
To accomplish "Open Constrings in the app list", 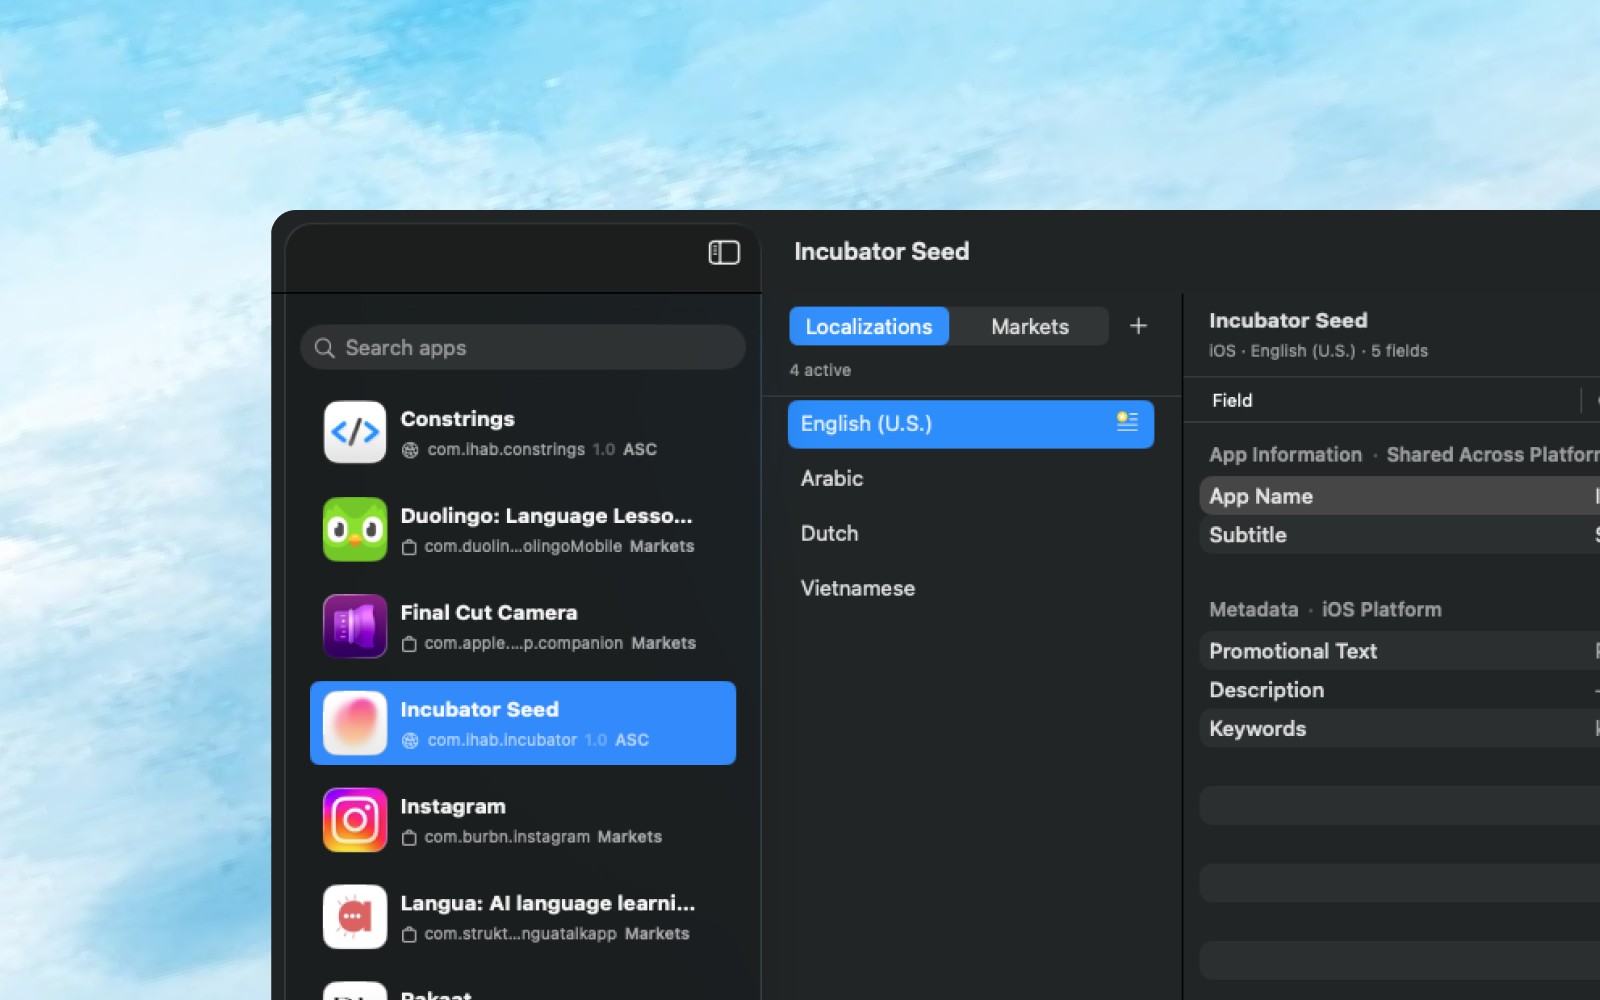I will pyautogui.click(x=523, y=432).
